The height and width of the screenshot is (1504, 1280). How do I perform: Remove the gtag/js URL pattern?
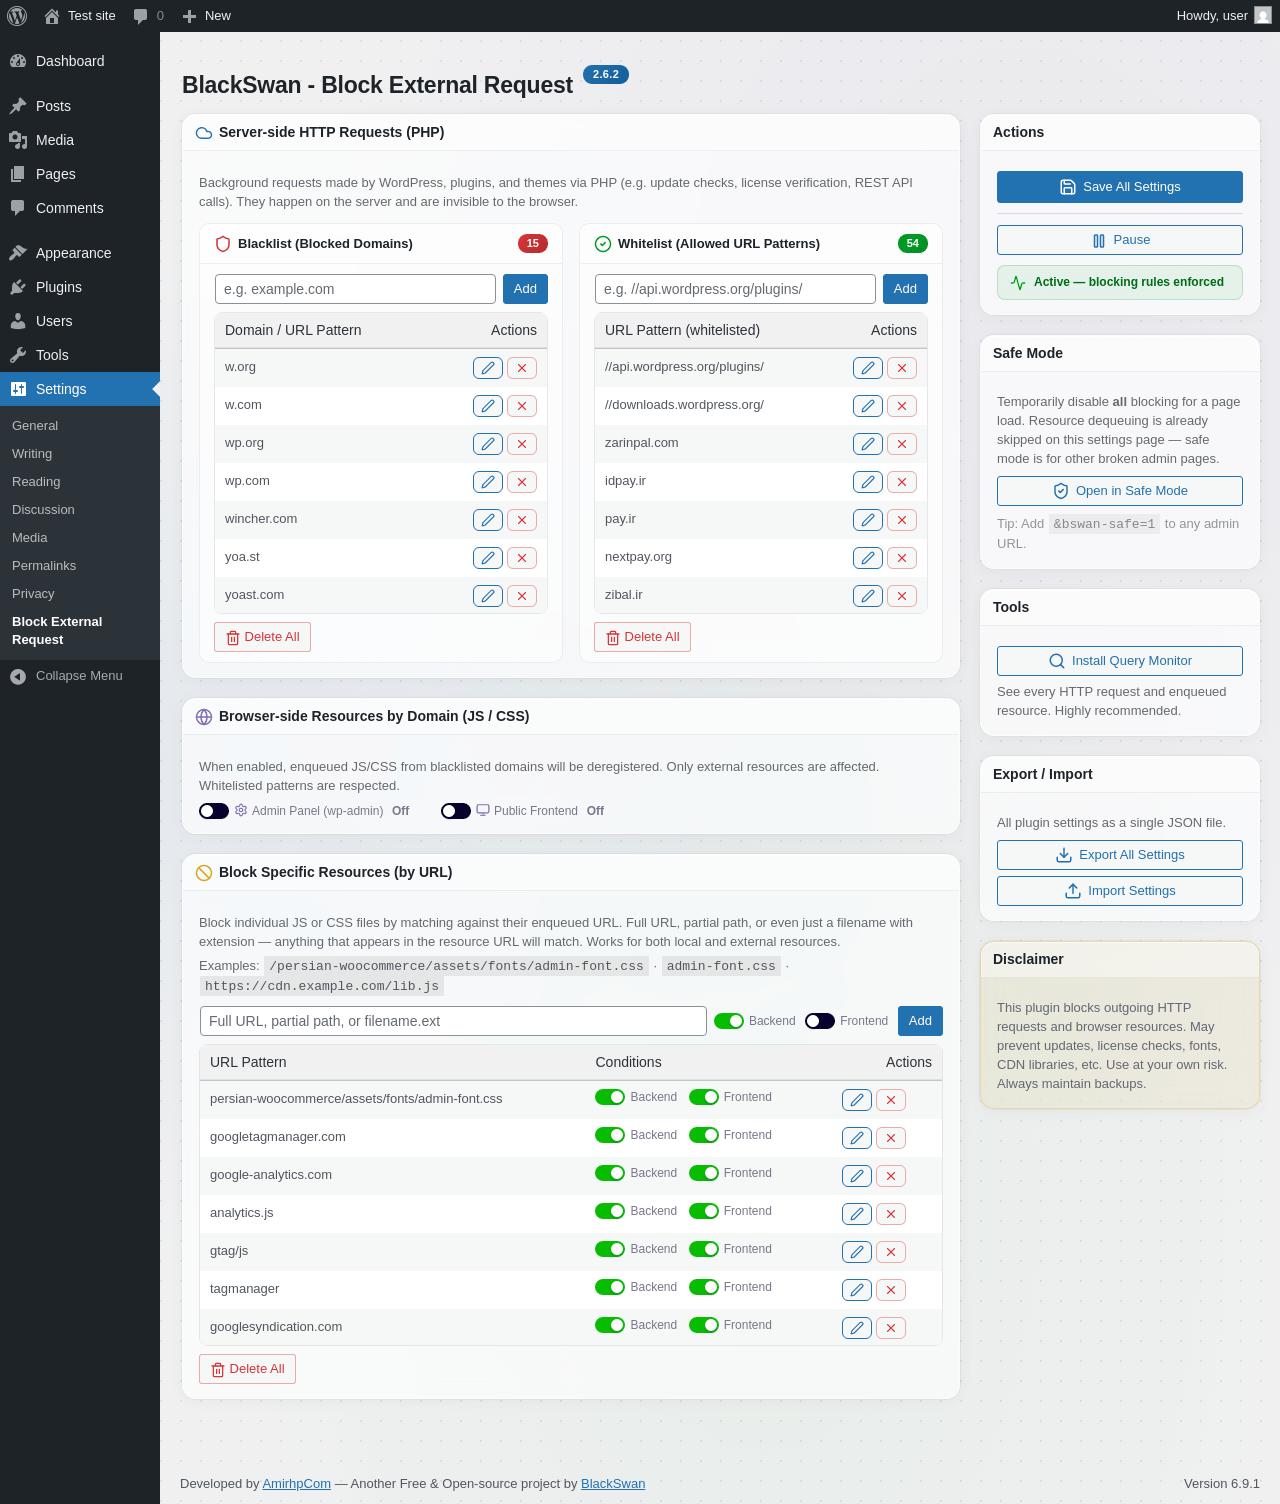(x=891, y=1252)
